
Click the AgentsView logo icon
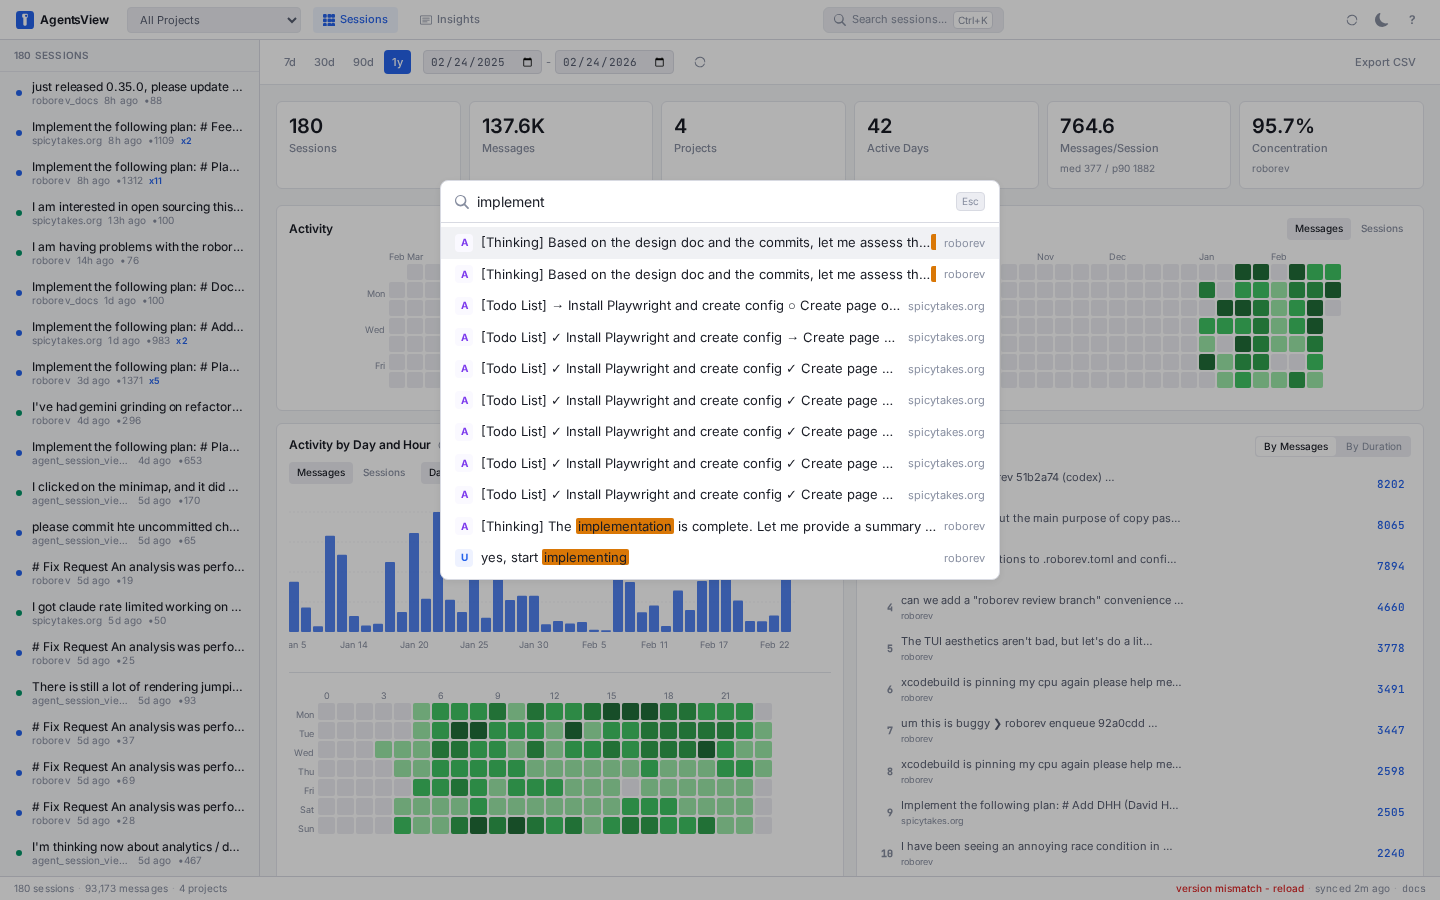25,20
